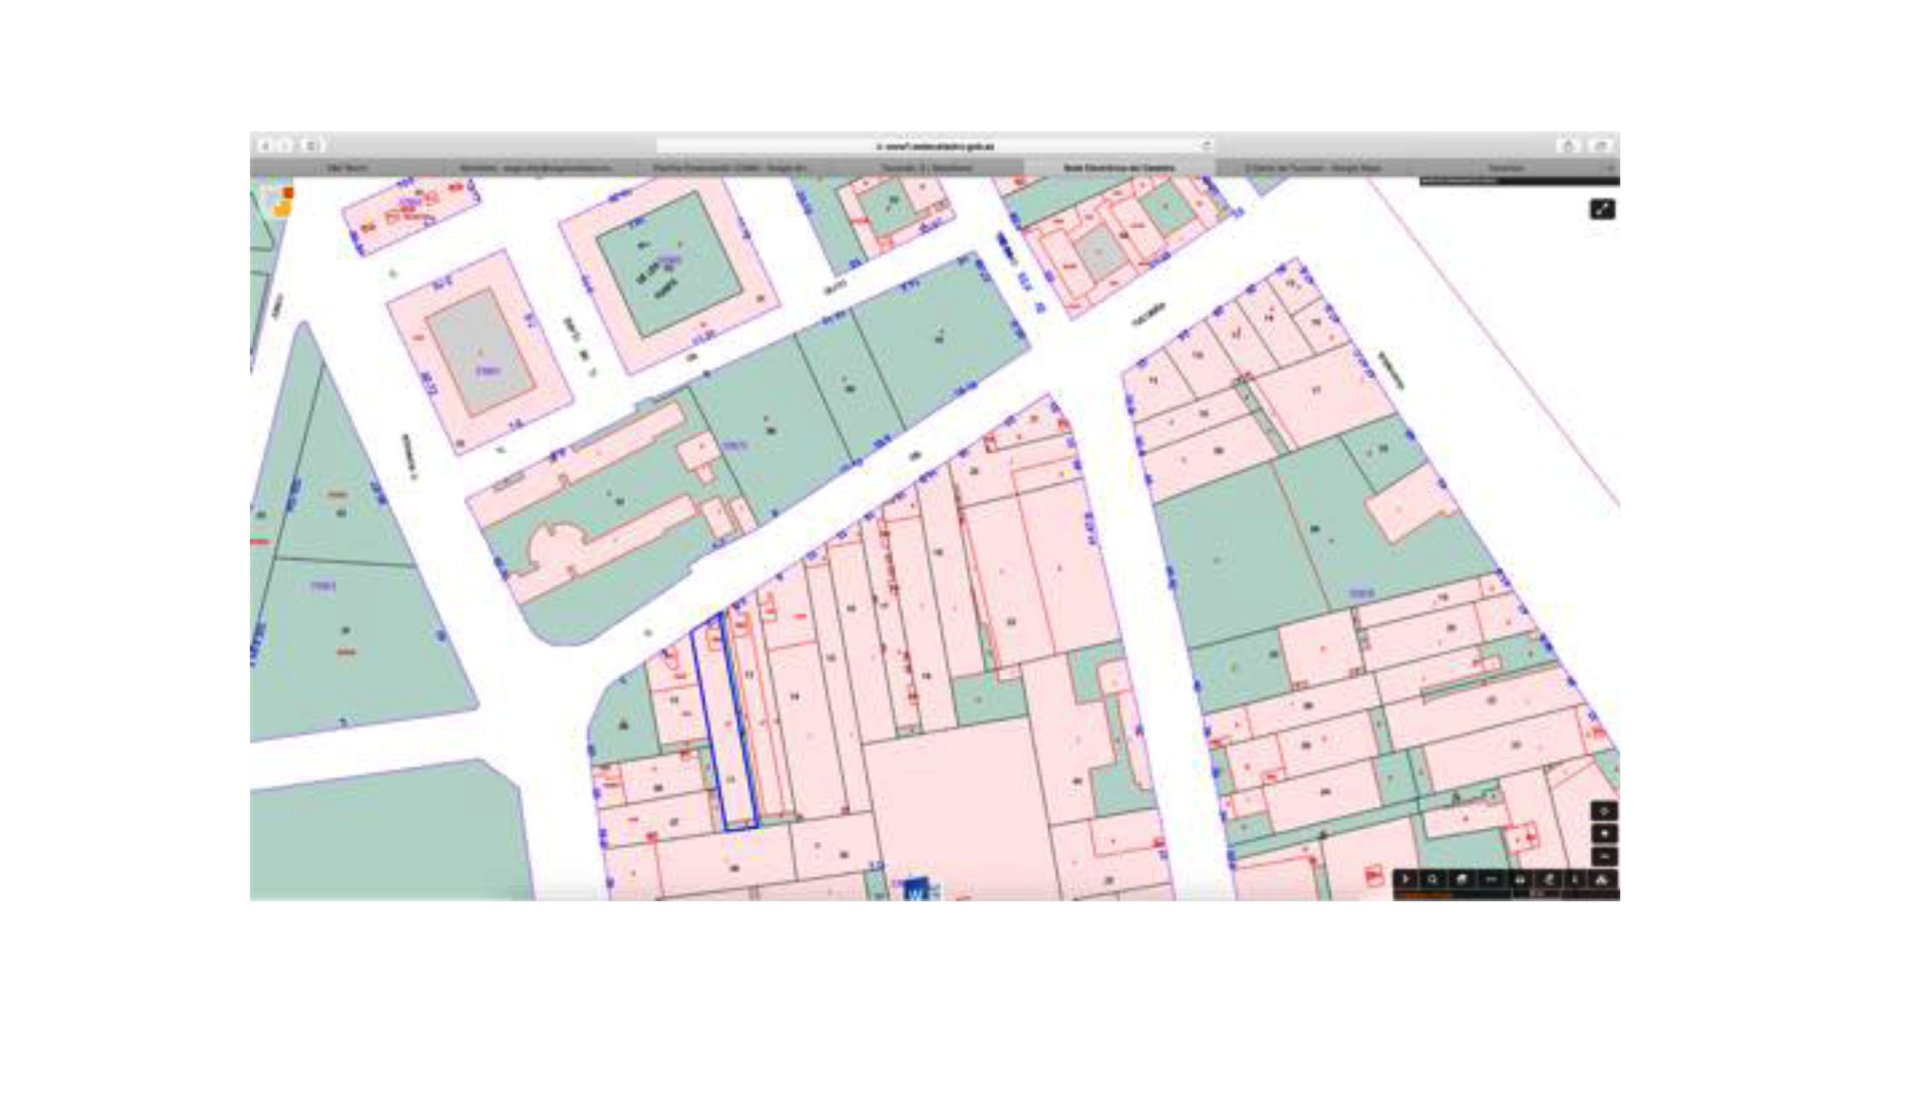Open the magnifier search tool in map toolbar
The image size is (1920, 1110).
pyautogui.click(x=1433, y=879)
